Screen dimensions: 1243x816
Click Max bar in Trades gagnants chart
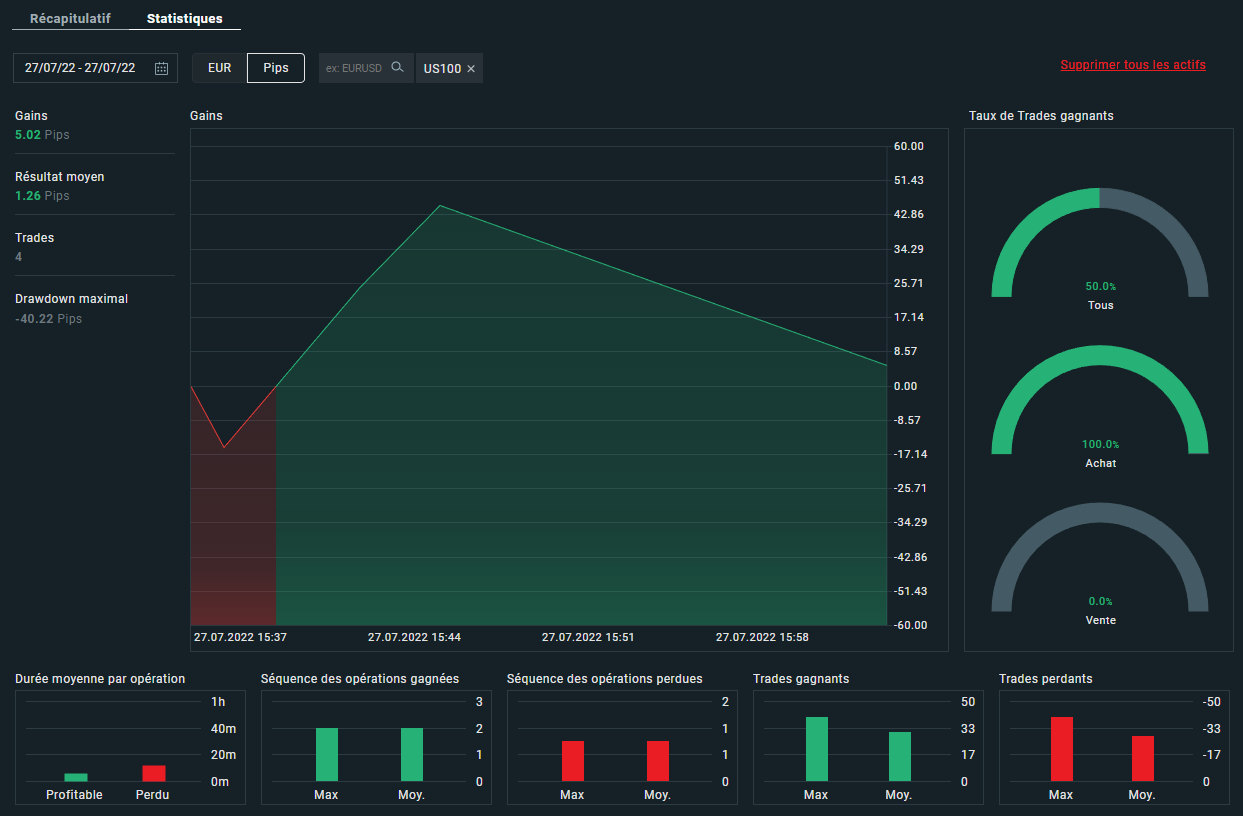pos(816,749)
